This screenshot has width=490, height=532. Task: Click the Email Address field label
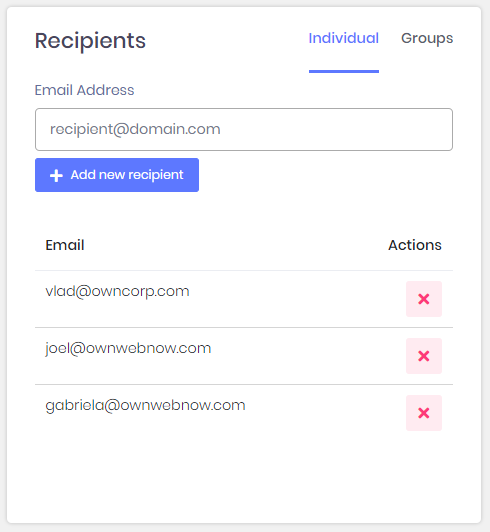[x=84, y=90]
